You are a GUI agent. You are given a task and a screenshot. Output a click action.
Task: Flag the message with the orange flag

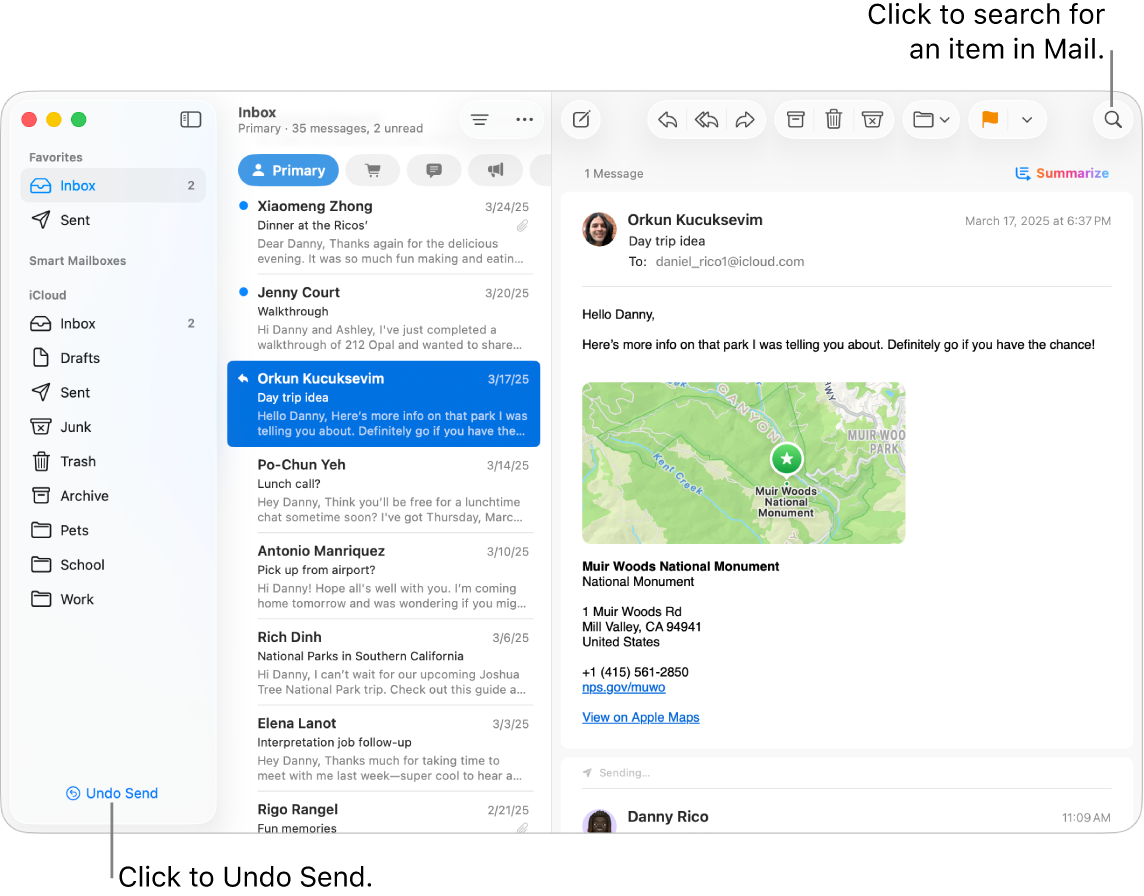coord(989,119)
